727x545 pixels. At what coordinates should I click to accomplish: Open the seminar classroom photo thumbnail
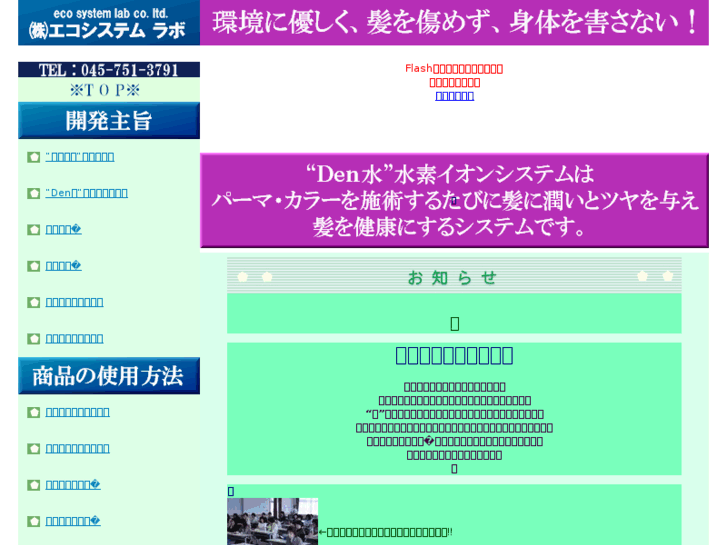click(x=273, y=521)
